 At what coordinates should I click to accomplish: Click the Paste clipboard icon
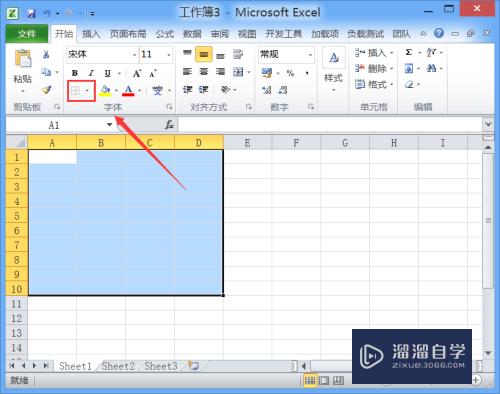[x=23, y=58]
